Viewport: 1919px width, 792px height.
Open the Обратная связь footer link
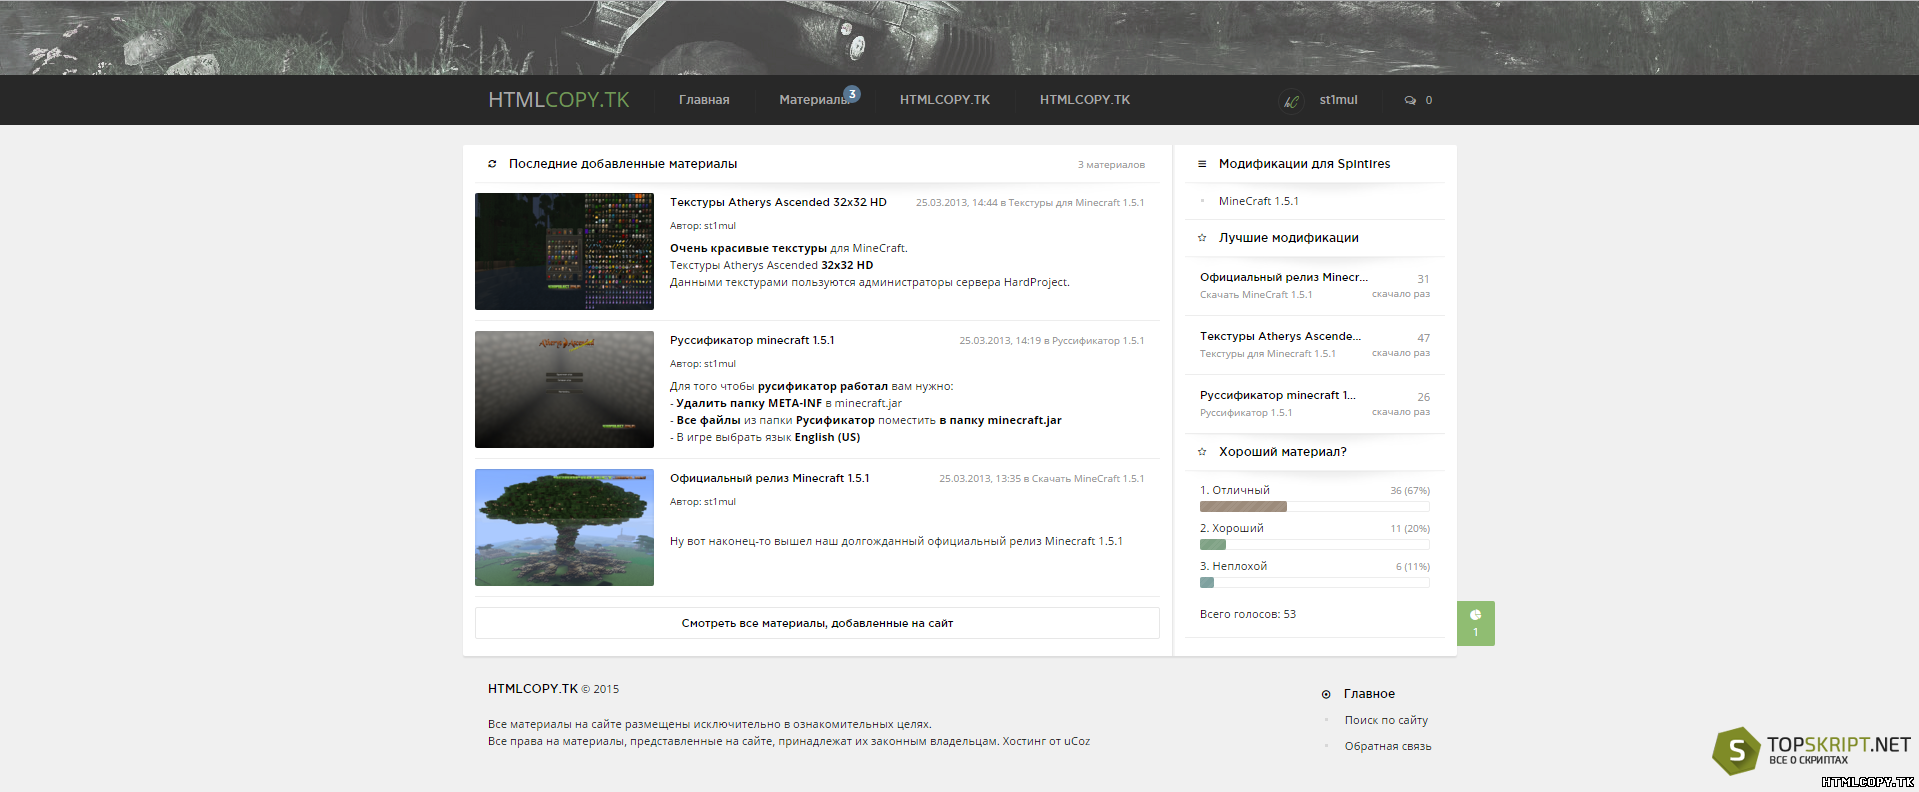coord(1388,746)
